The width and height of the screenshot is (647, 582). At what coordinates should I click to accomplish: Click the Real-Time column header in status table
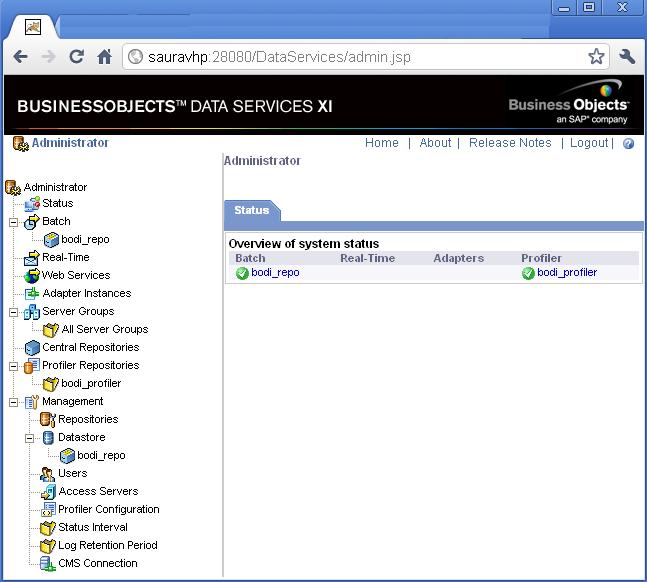(367, 258)
